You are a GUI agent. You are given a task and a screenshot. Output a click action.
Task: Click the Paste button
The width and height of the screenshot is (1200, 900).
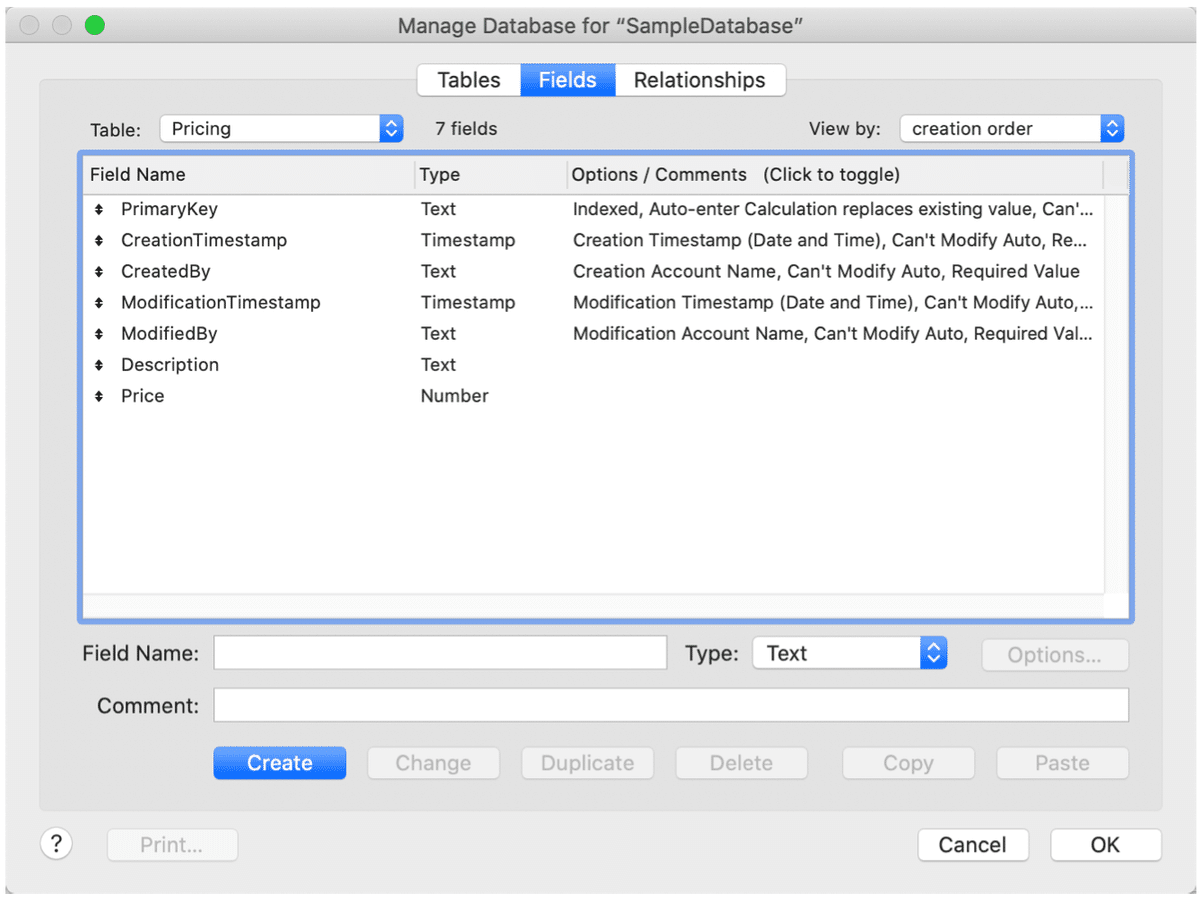(x=1062, y=762)
